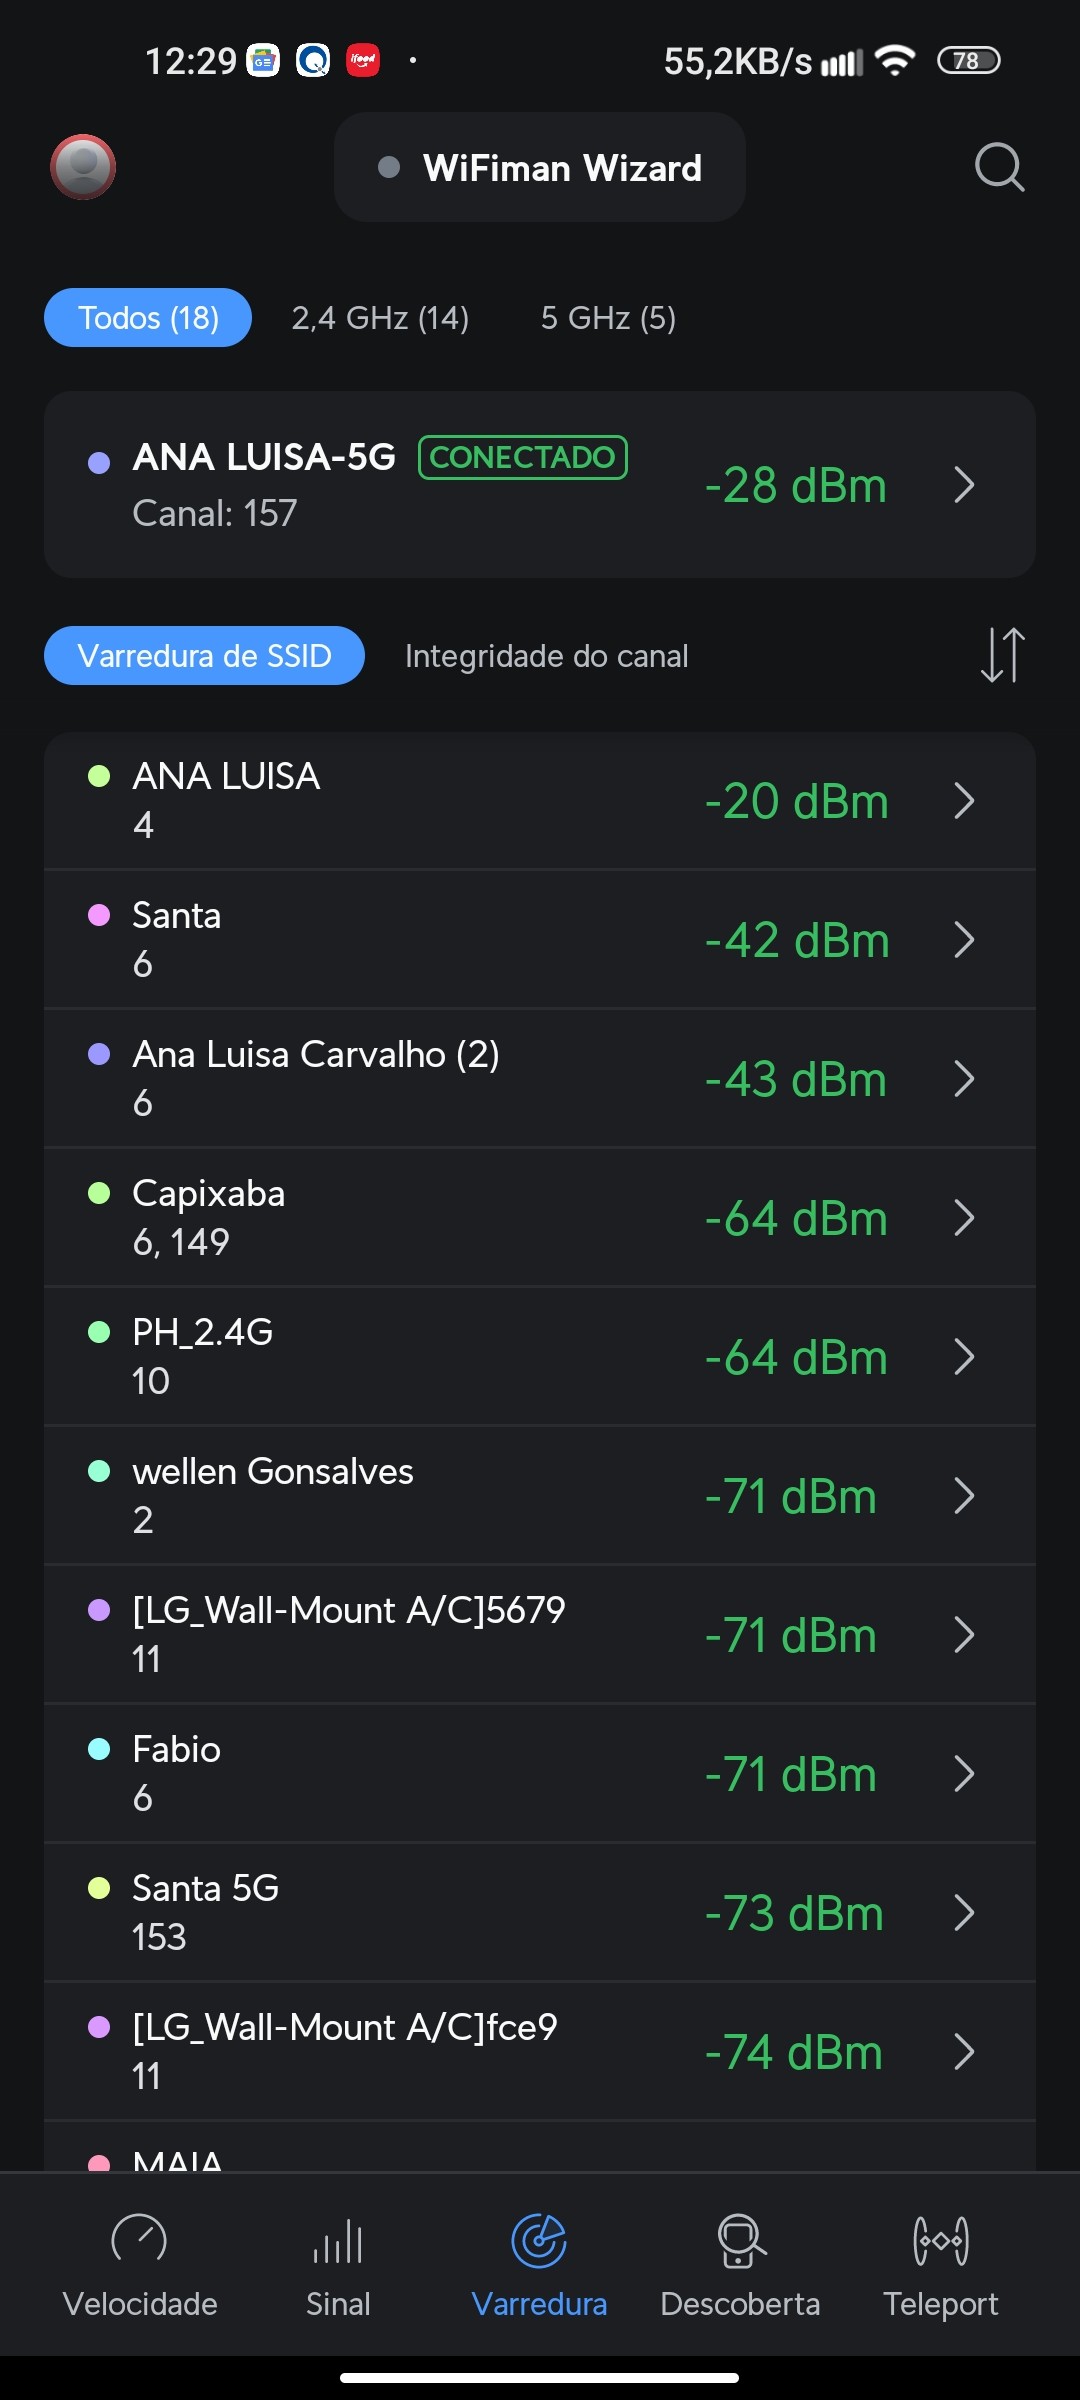This screenshot has height=2400, width=1080.
Task: Filter networks by 2,4 GHz (14)
Action: pos(380,318)
